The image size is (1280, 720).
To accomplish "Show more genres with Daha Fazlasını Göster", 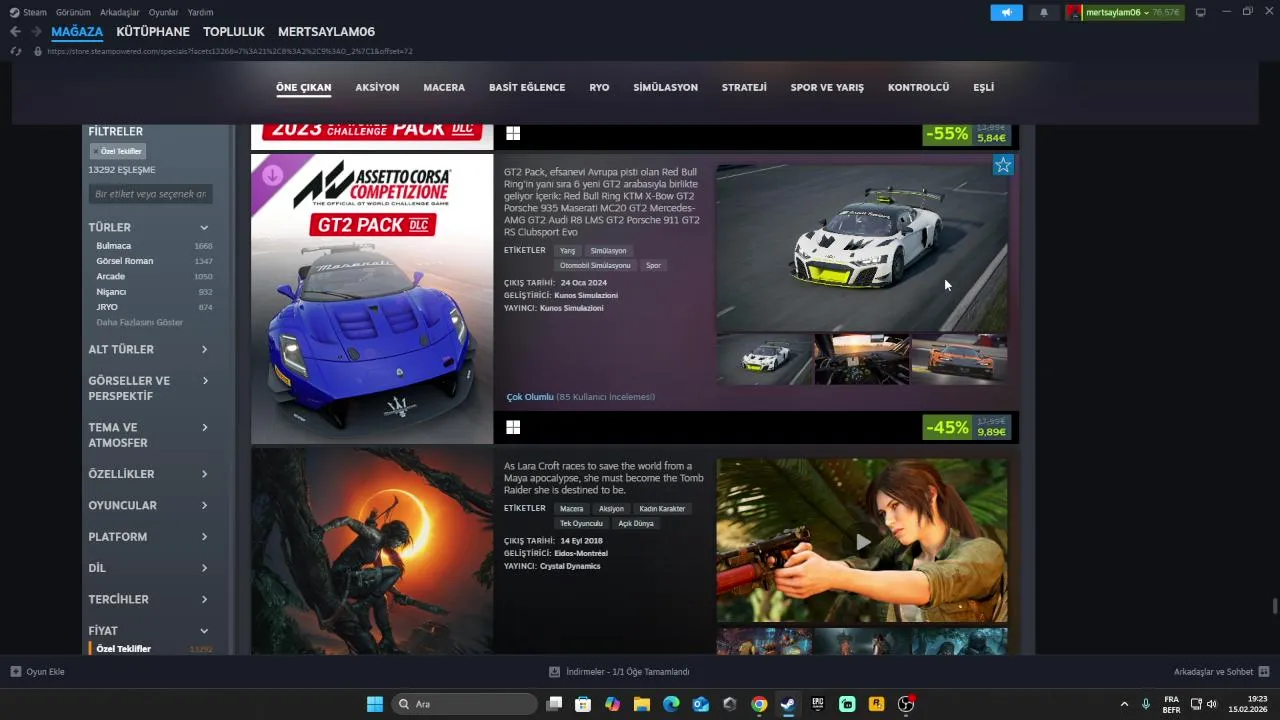I will click(139, 323).
